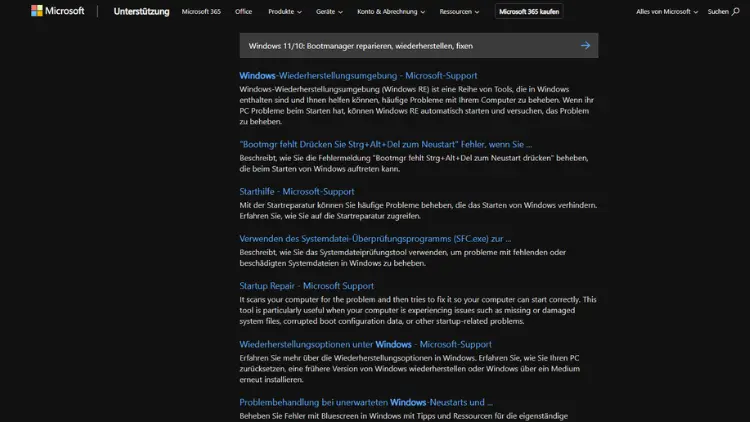Click the search magnifier icon
The height and width of the screenshot is (422, 750).
click(x=736, y=11)
